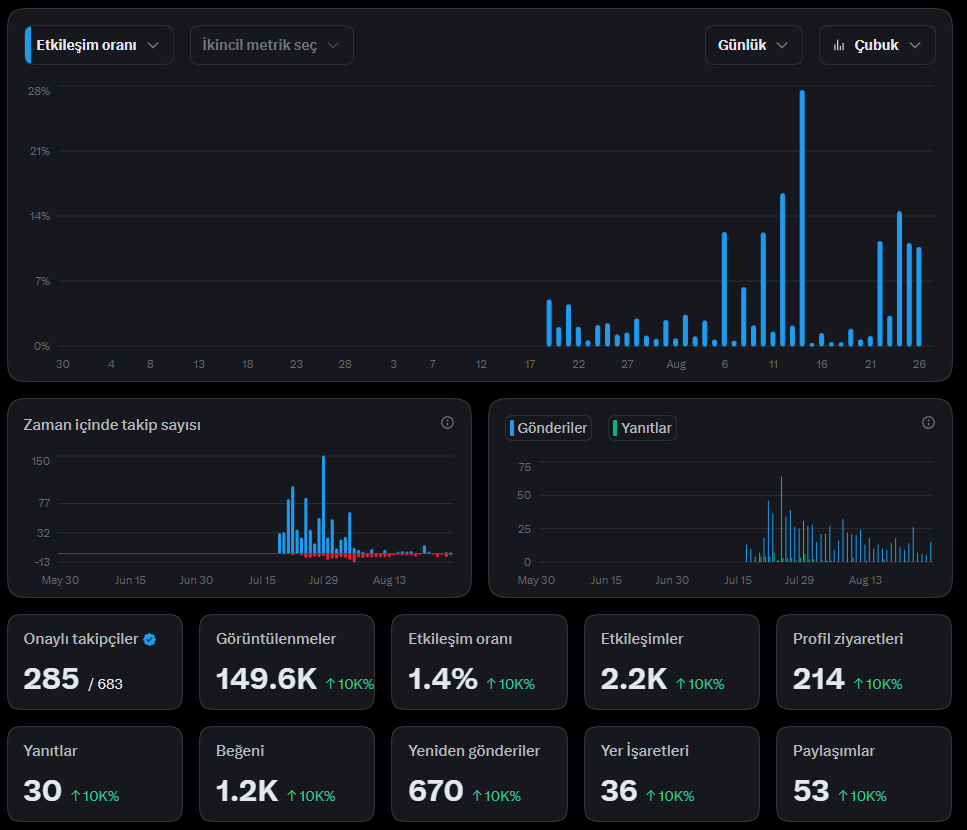The height and width of the screenshot is (830, 967).
Task: Click green up arrow in Yer İşaretleri card
Action: point(651,795)
